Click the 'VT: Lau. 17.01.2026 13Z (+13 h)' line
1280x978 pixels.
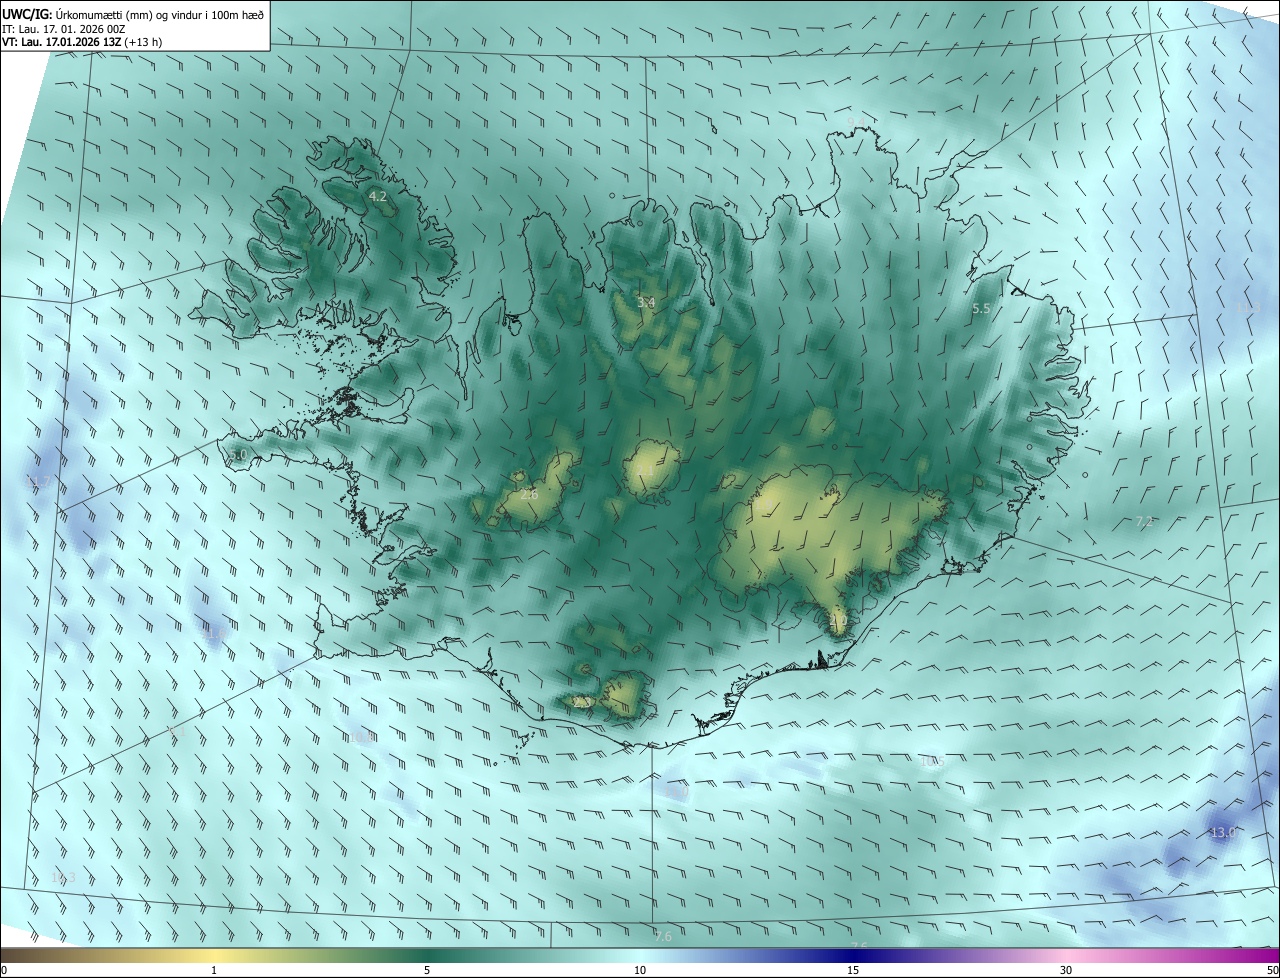click(x=82, y=42)
